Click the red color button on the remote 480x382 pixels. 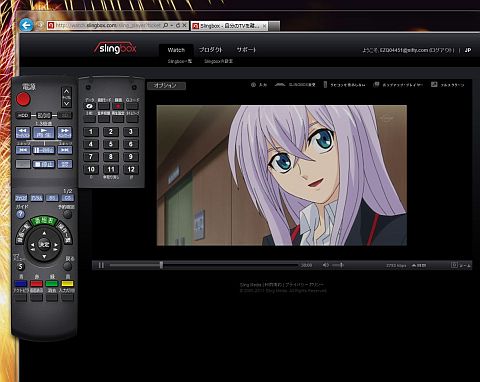(x=37, y=284)
